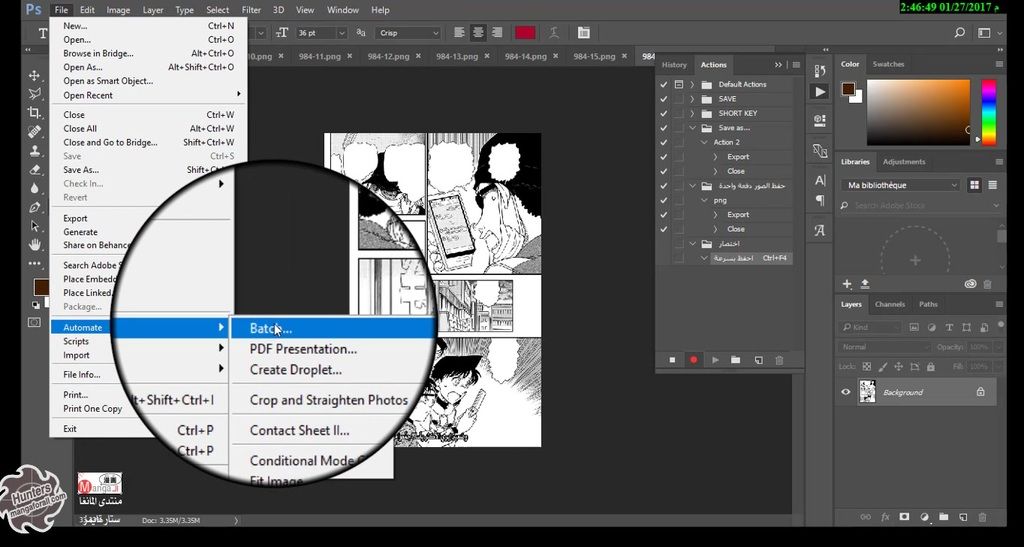
Task: Expand the SHORT KEY action set
Action: [692, 114]
